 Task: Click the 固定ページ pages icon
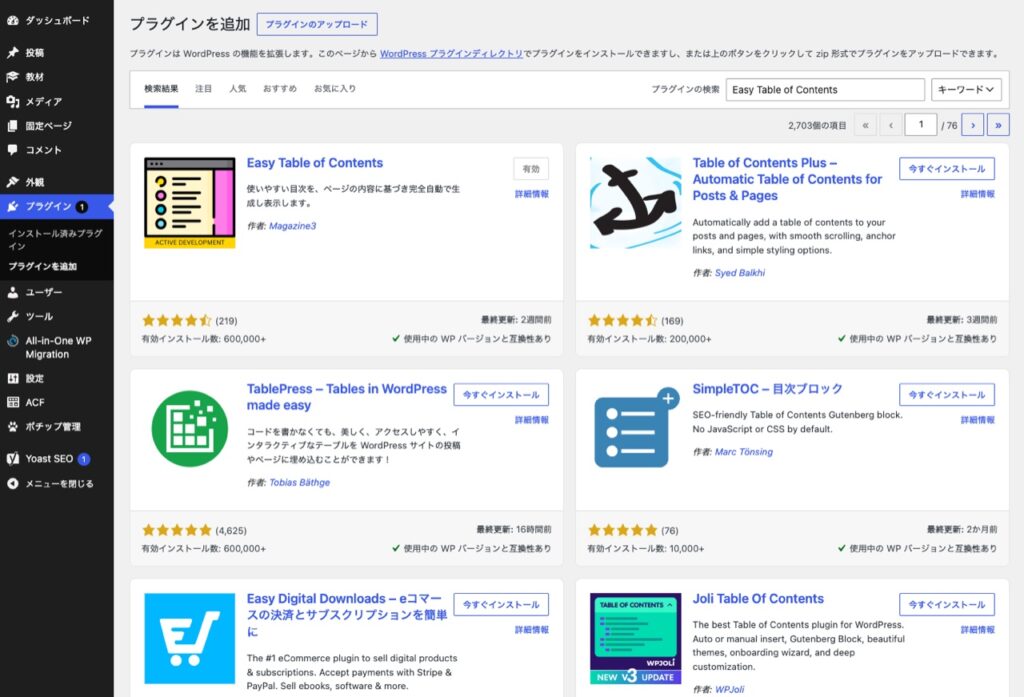tap(12, 125)
